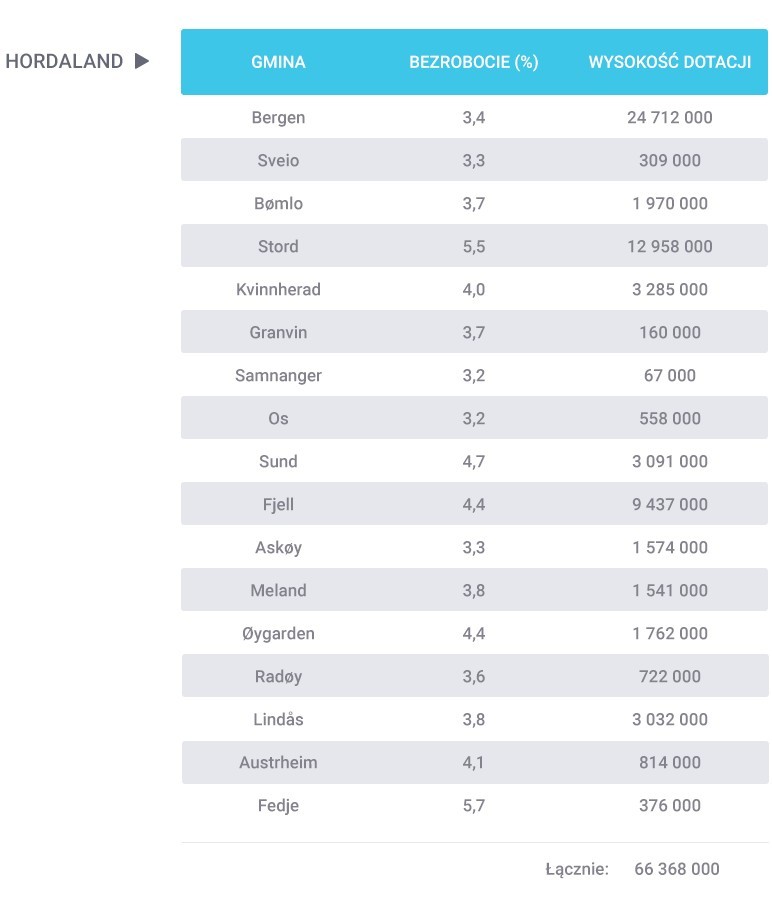Click the GMINA column header
Image resolution: width=772 pixels, height=905 pixels.
click(278, 62)
